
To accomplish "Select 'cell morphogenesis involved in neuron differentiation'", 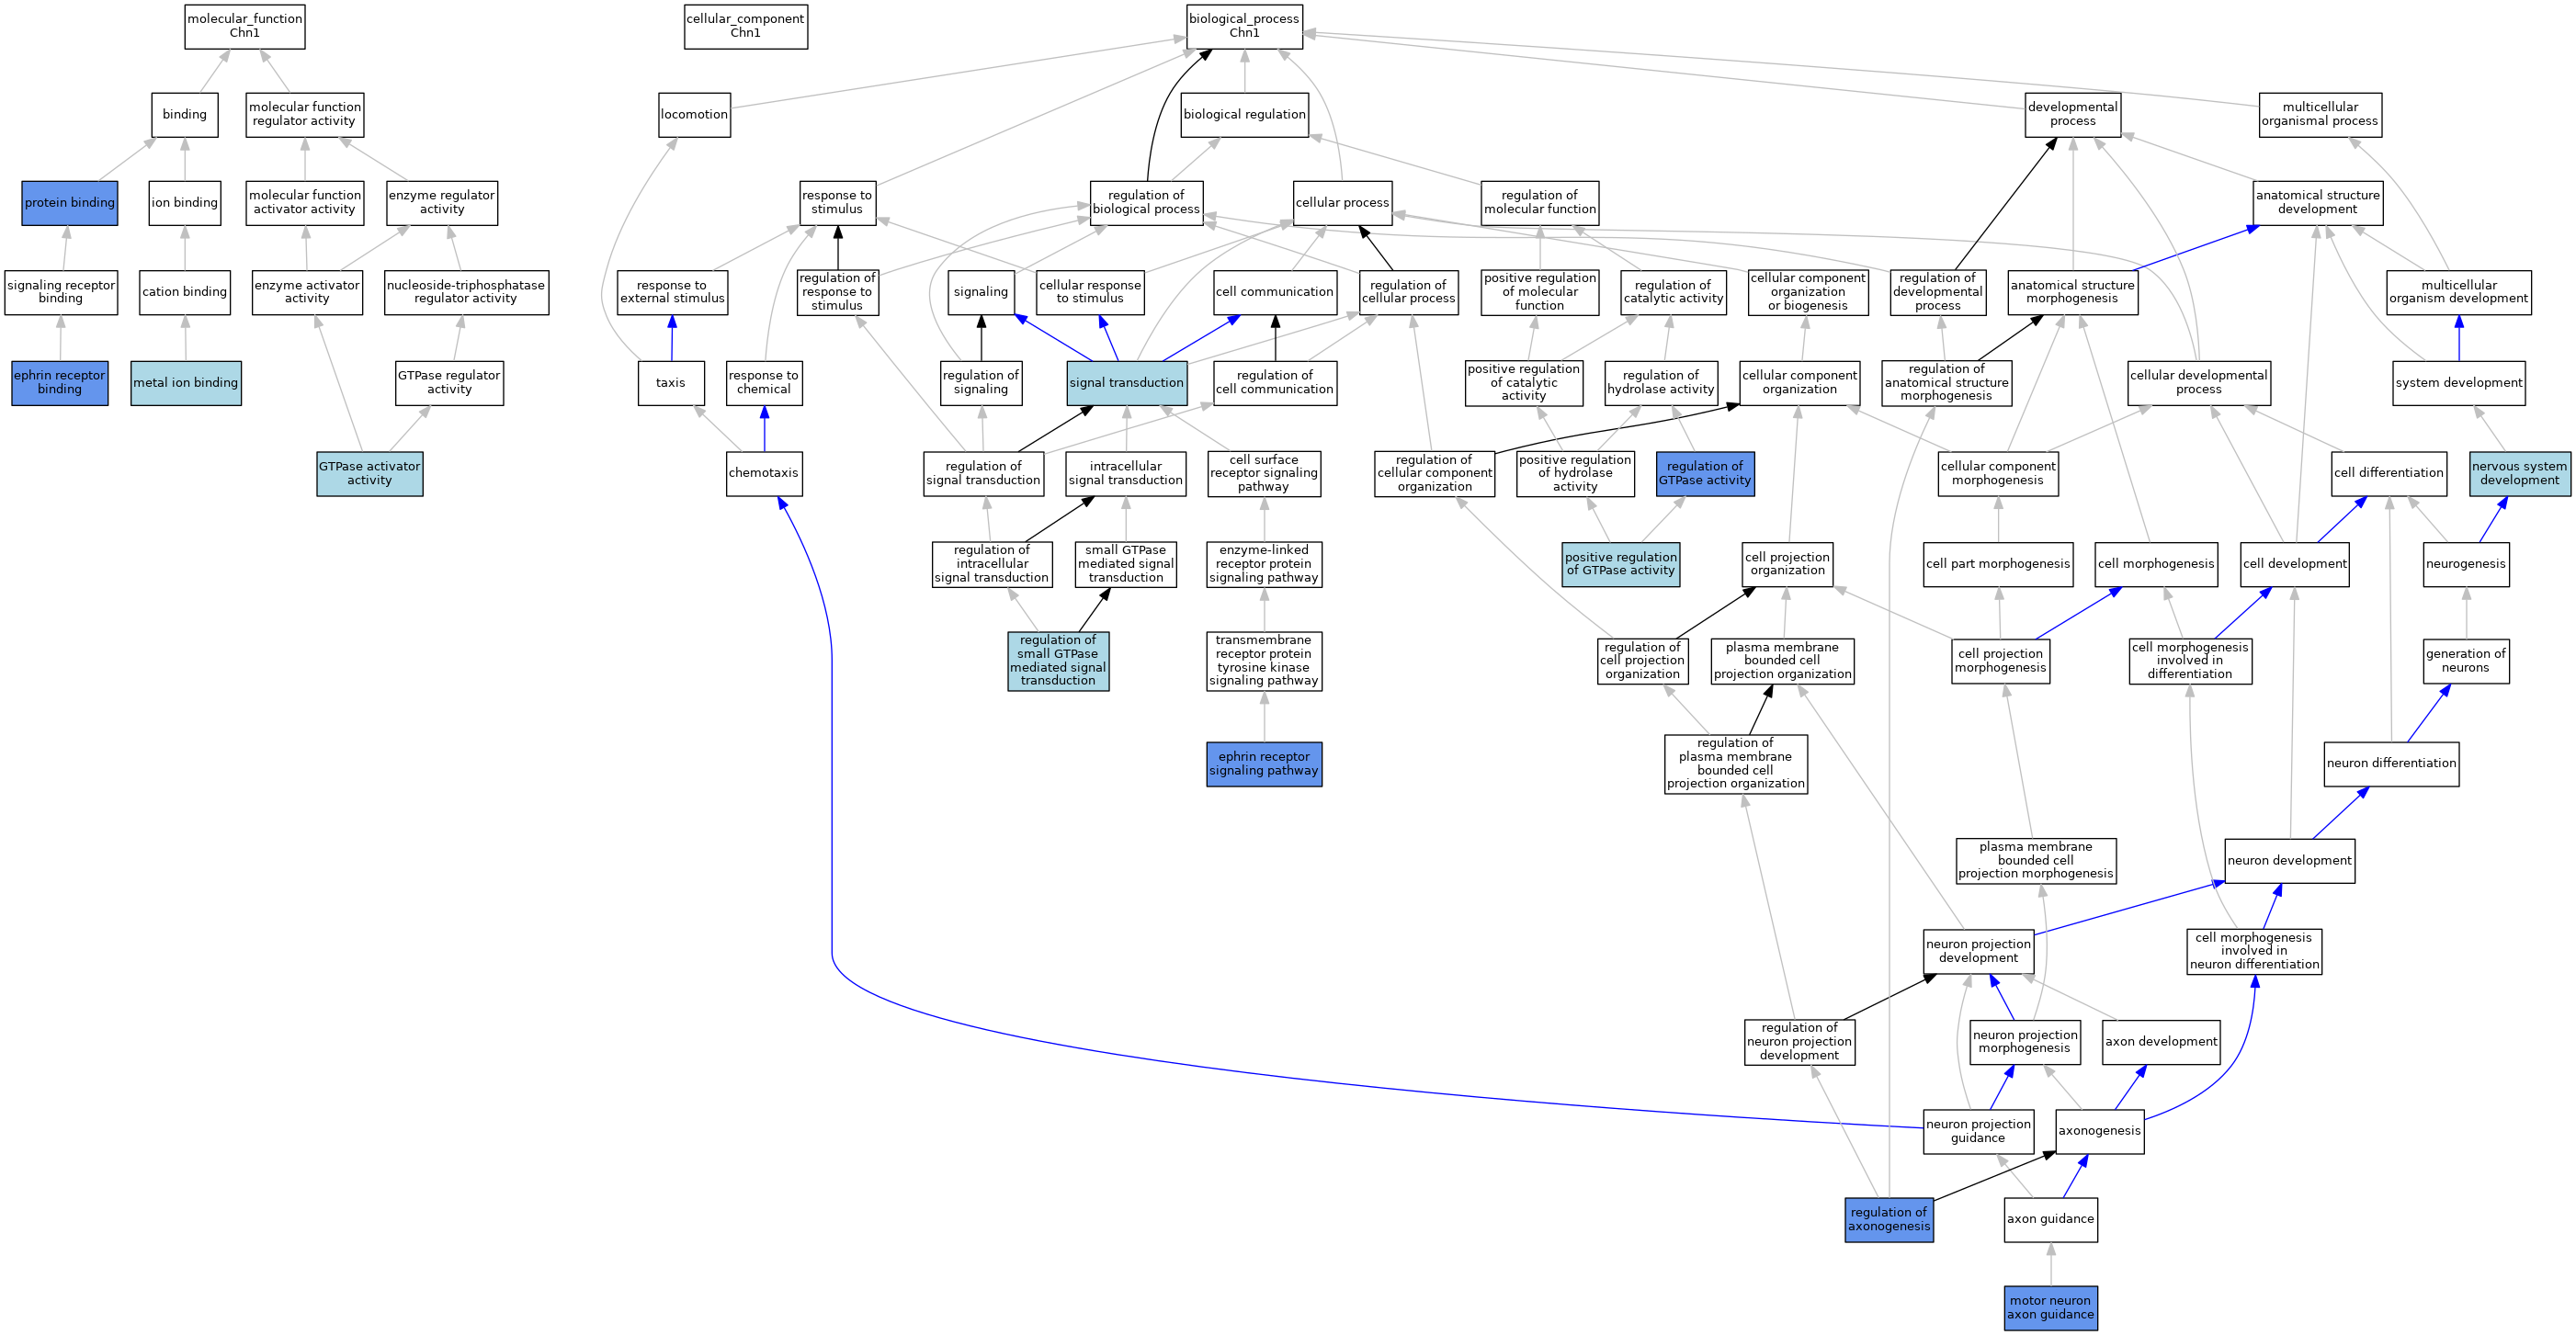I will click(2254, 951).
